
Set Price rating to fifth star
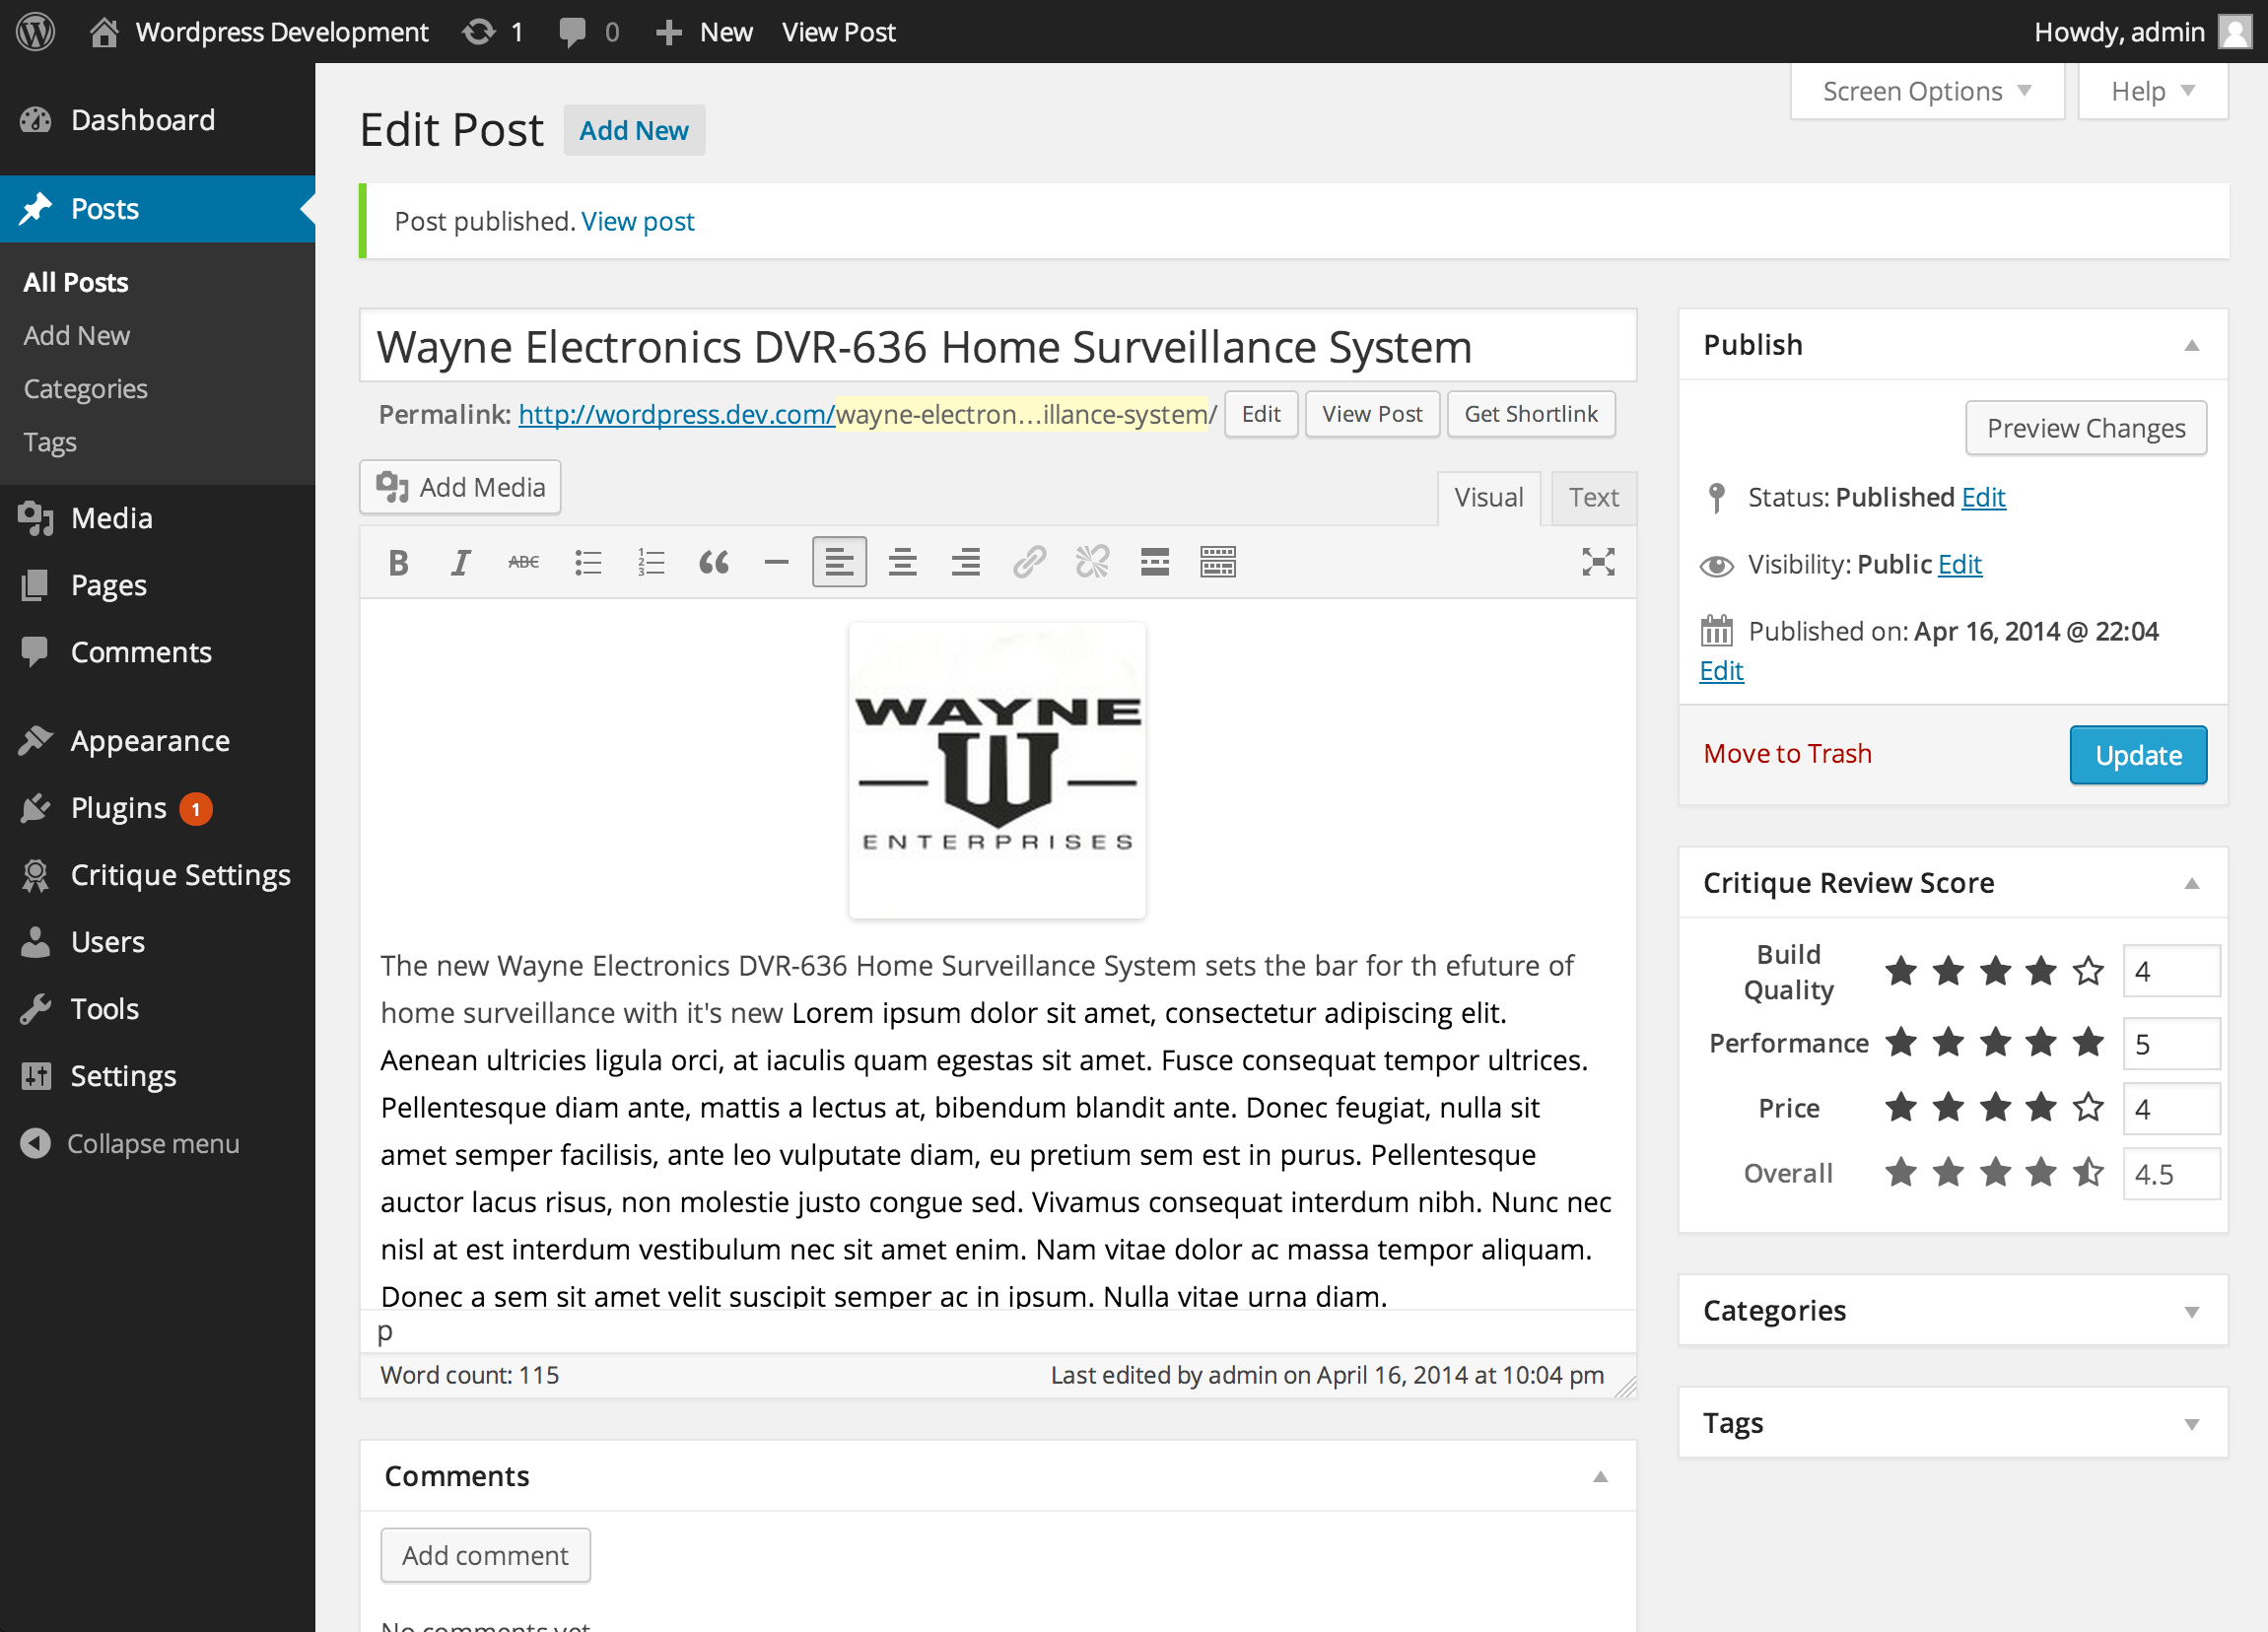tap(2088, 1108)
